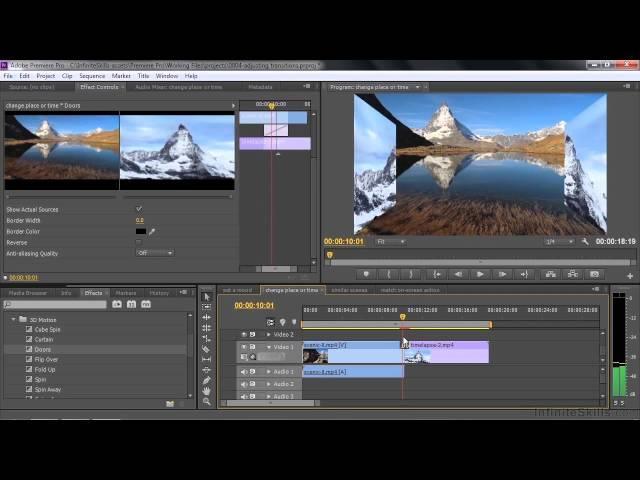
Task: Click the Extract button
Action: coord(573,275)
